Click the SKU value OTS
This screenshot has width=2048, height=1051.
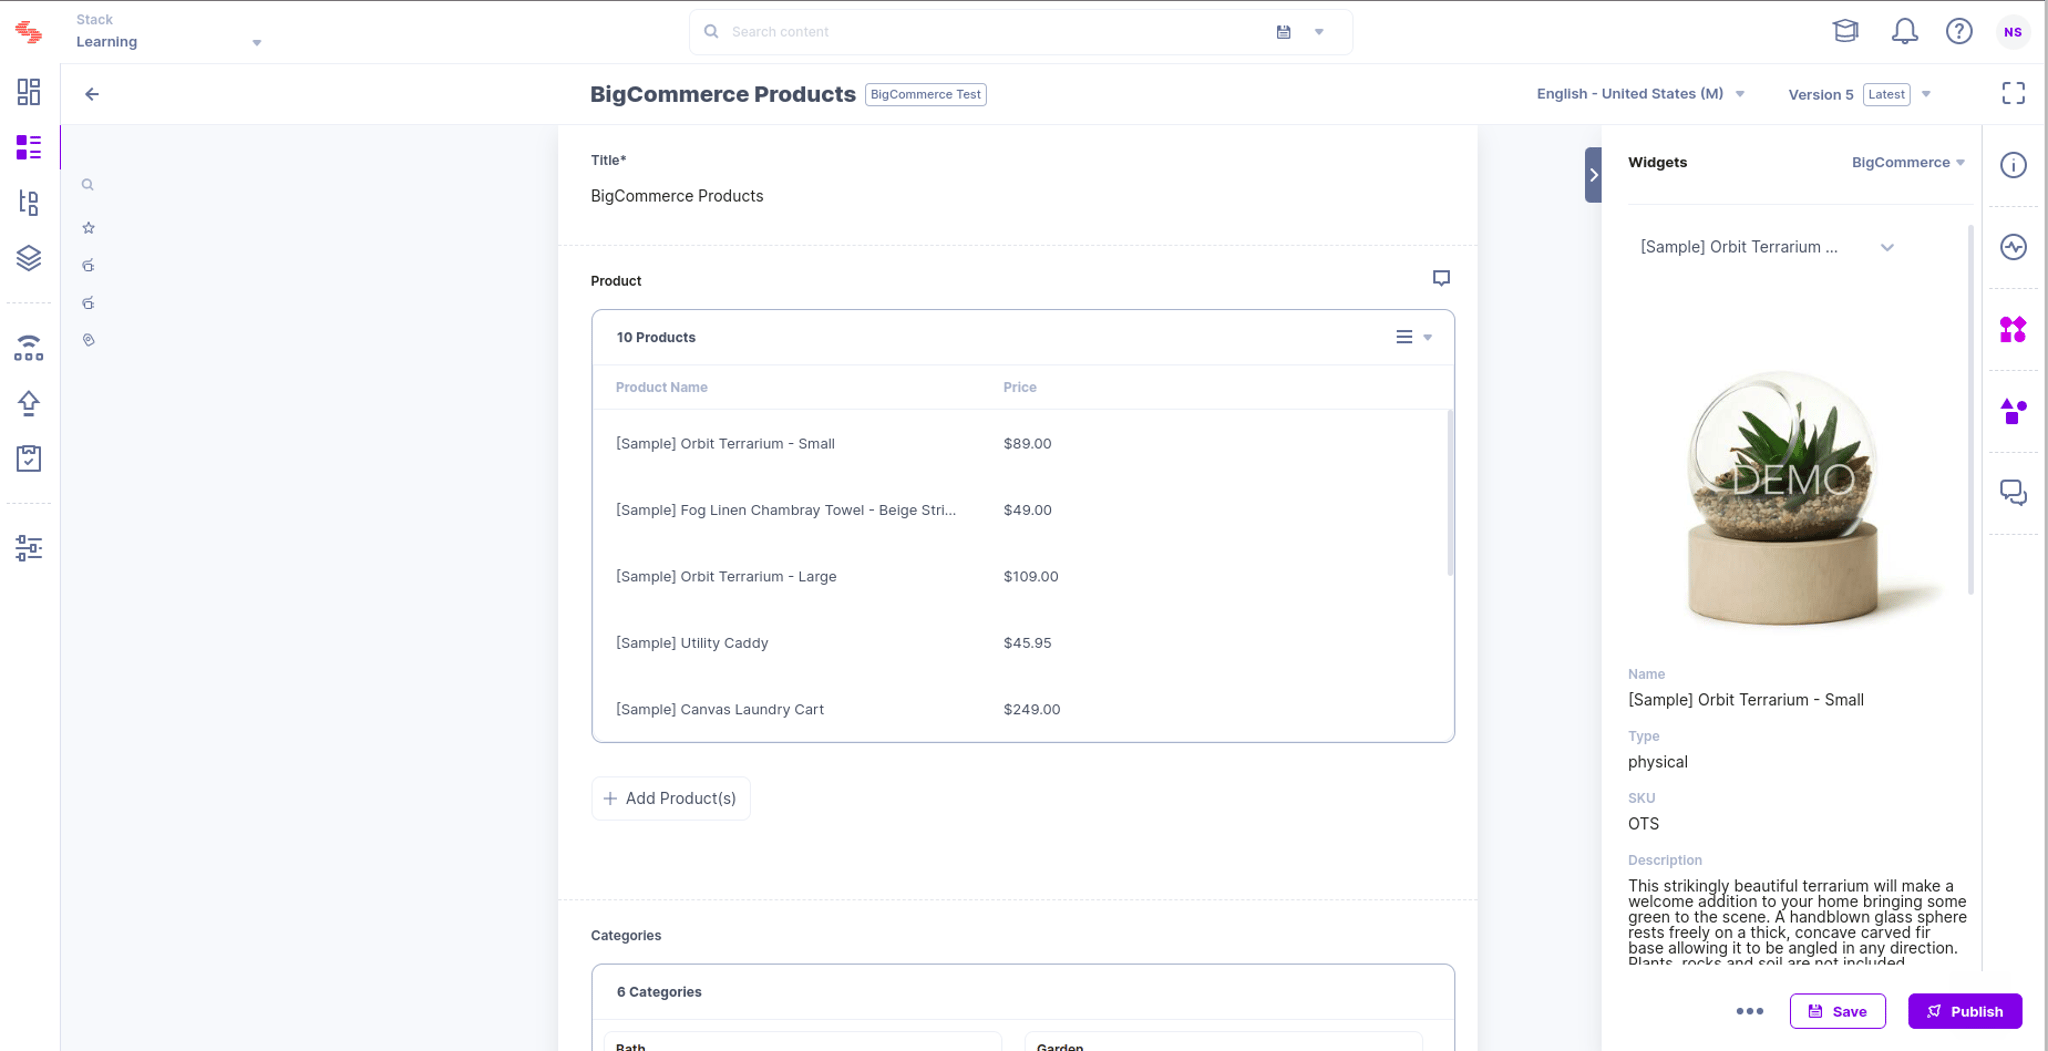coord(1643,824)
